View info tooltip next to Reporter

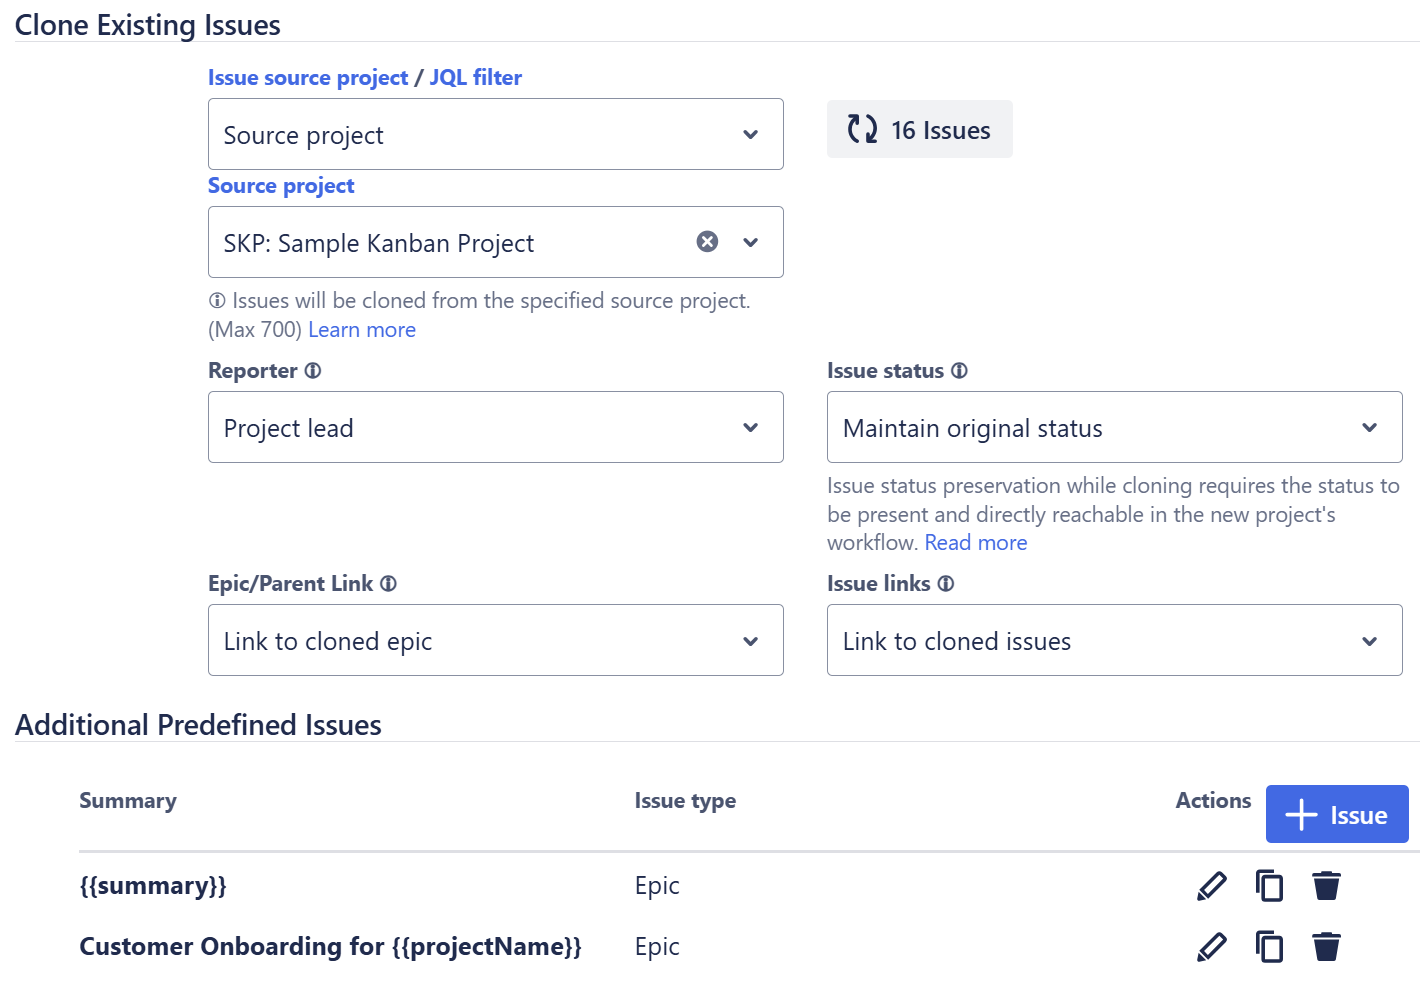314,370
